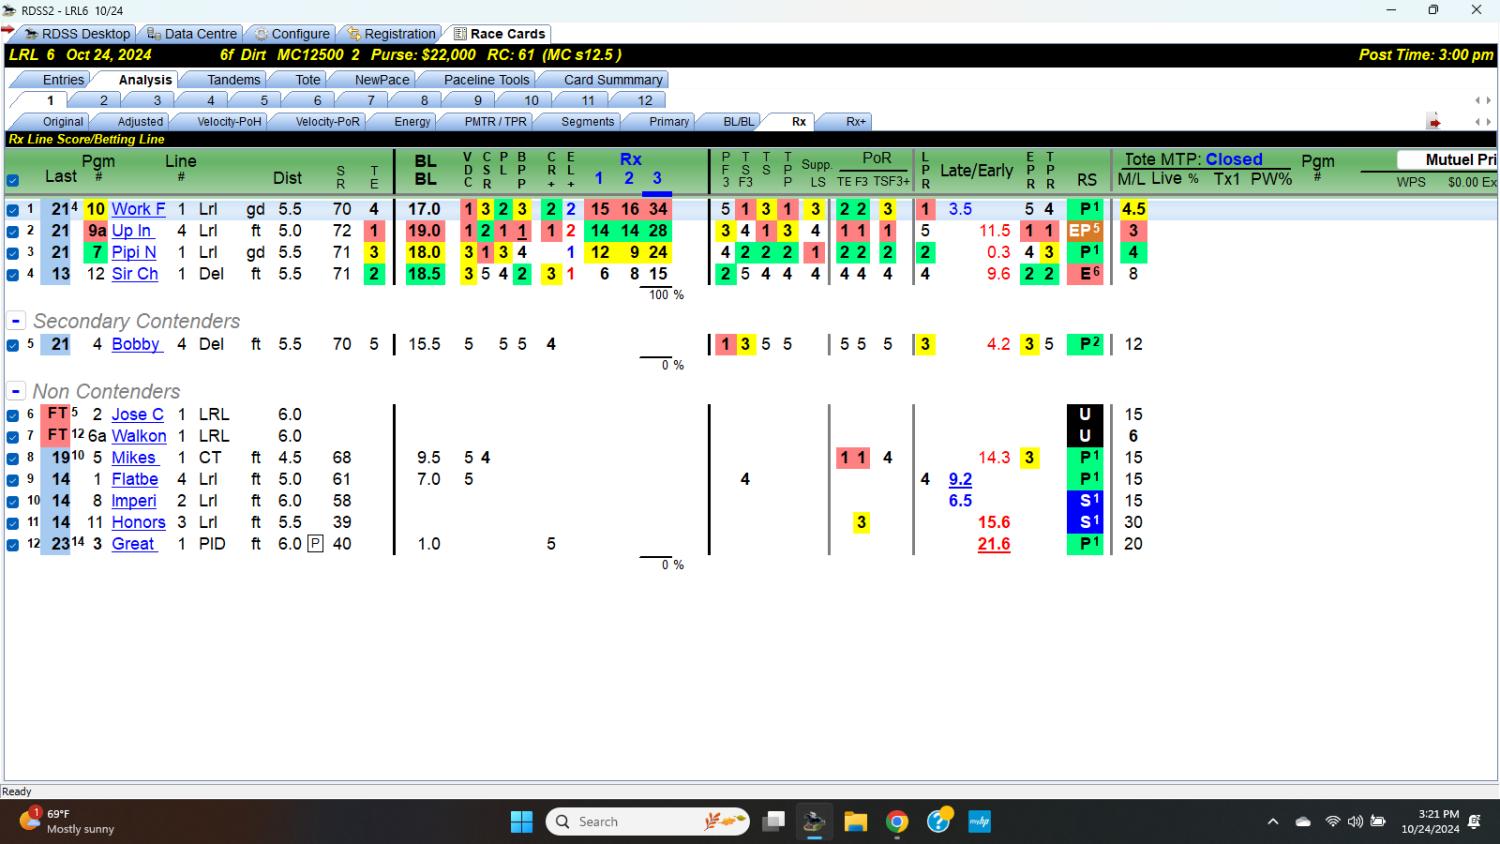Click the underlined 21.6 Late/Early value

994,544
